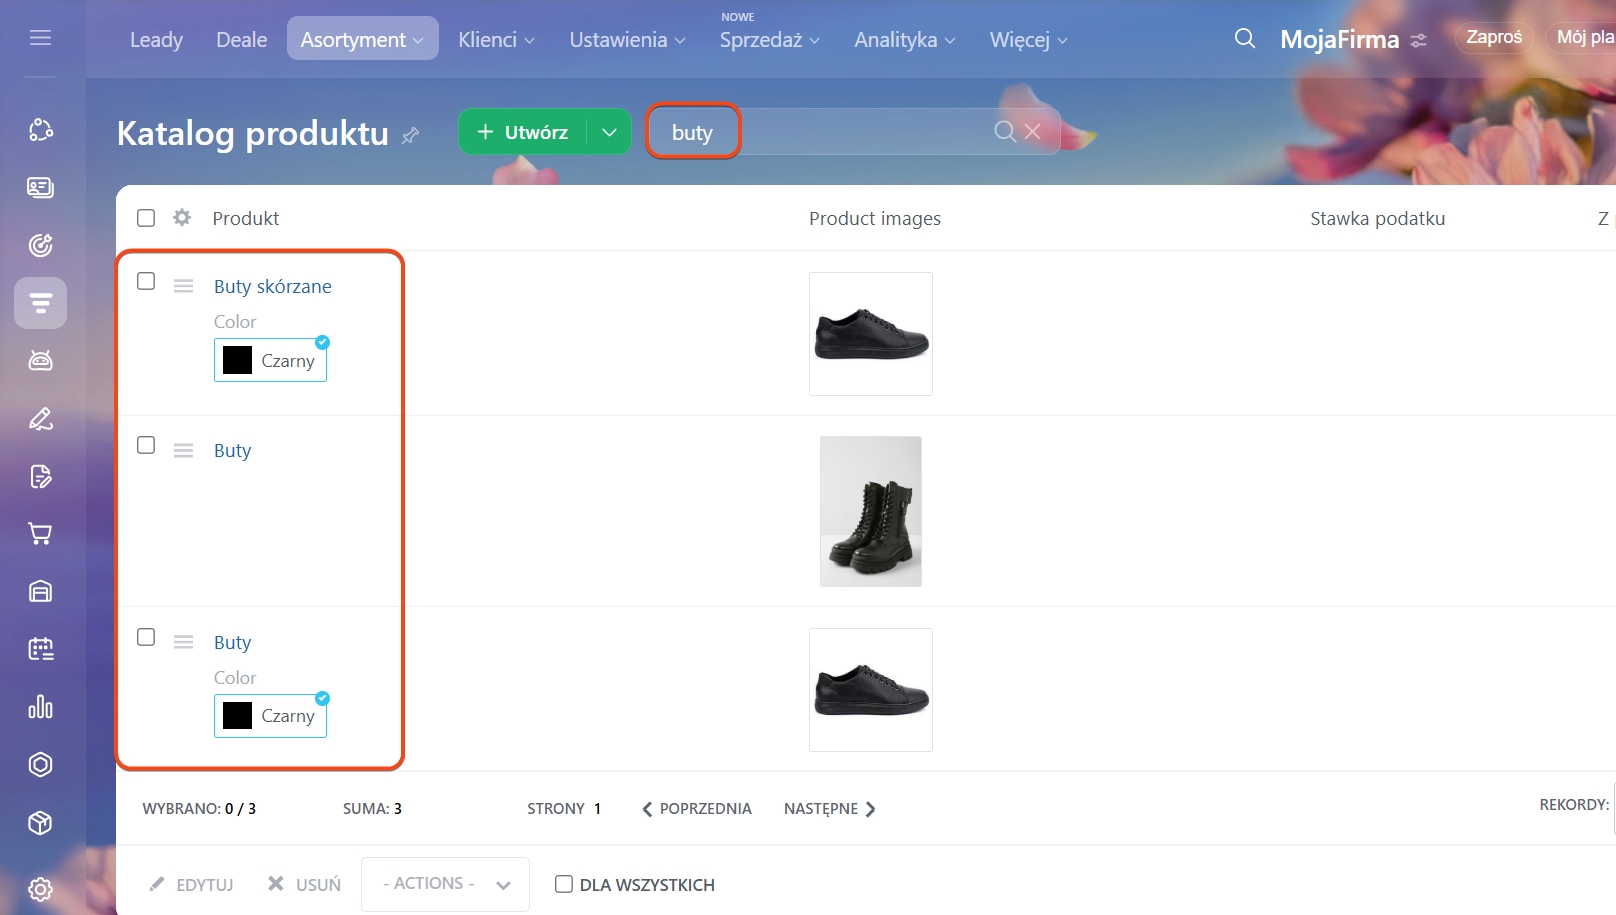Go to the Leady tab
1616x915 pixels.
coord(156,39)
